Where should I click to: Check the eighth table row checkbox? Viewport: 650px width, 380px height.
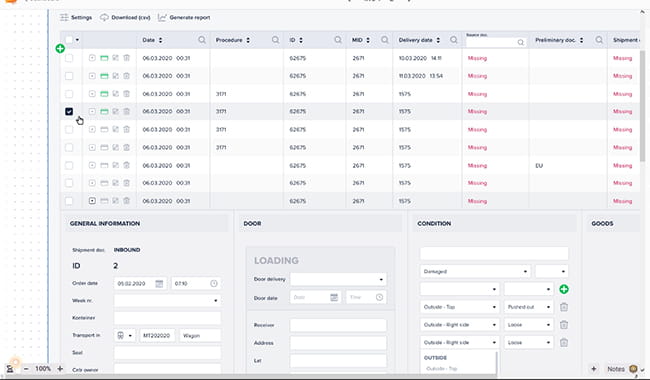click(69, 183)
